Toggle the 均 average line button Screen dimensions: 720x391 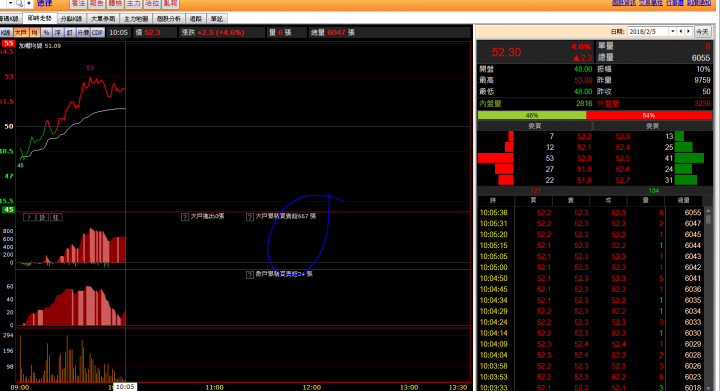point(34,33)
